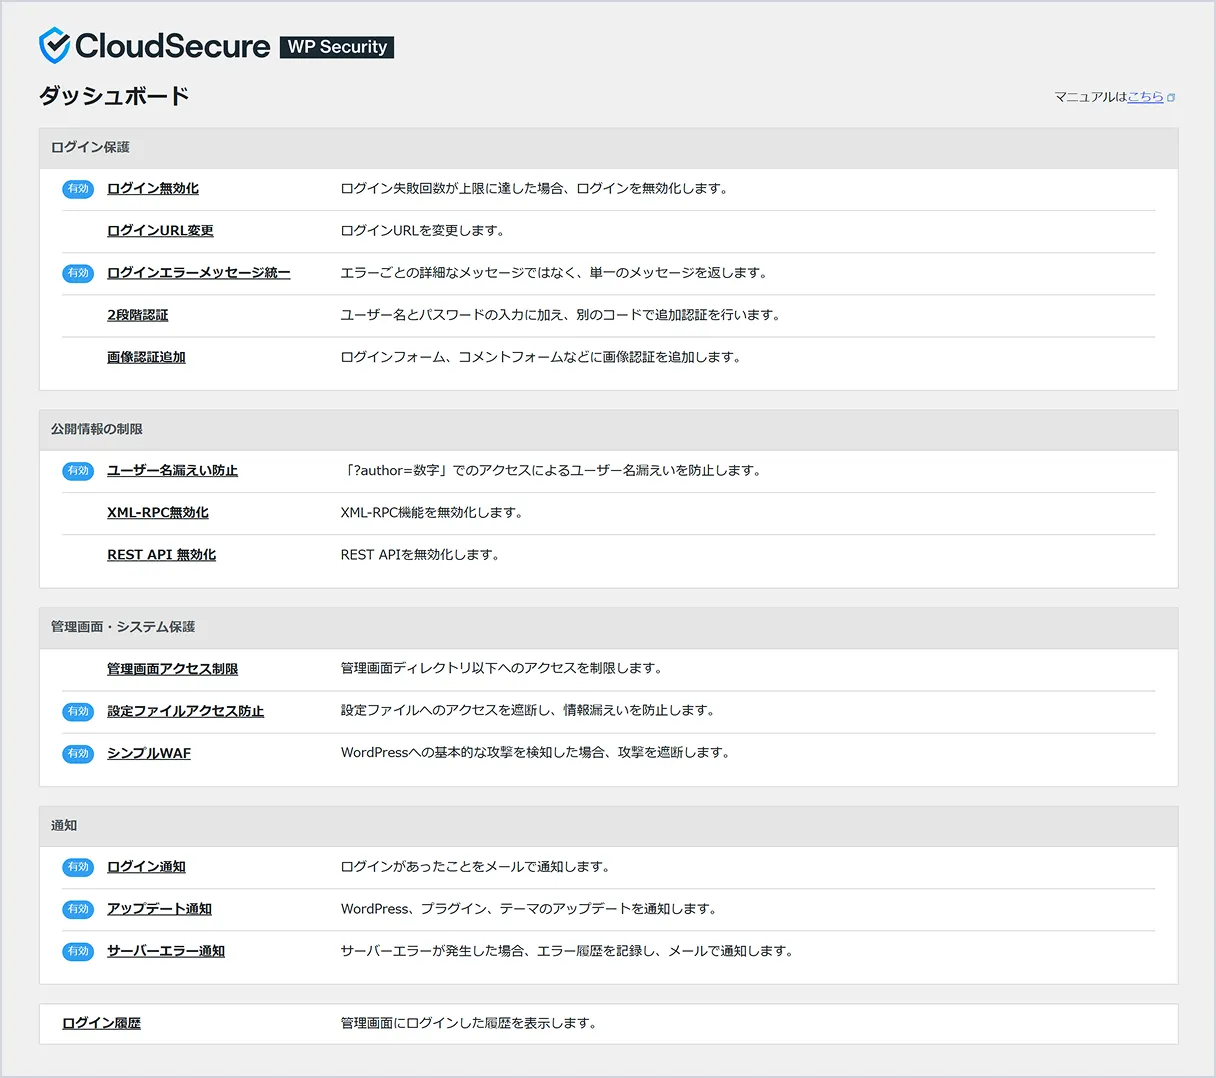This screenshot has height=1078, width=1216.
Task: Click the WP Security label badge
Action: pos(337,47)
